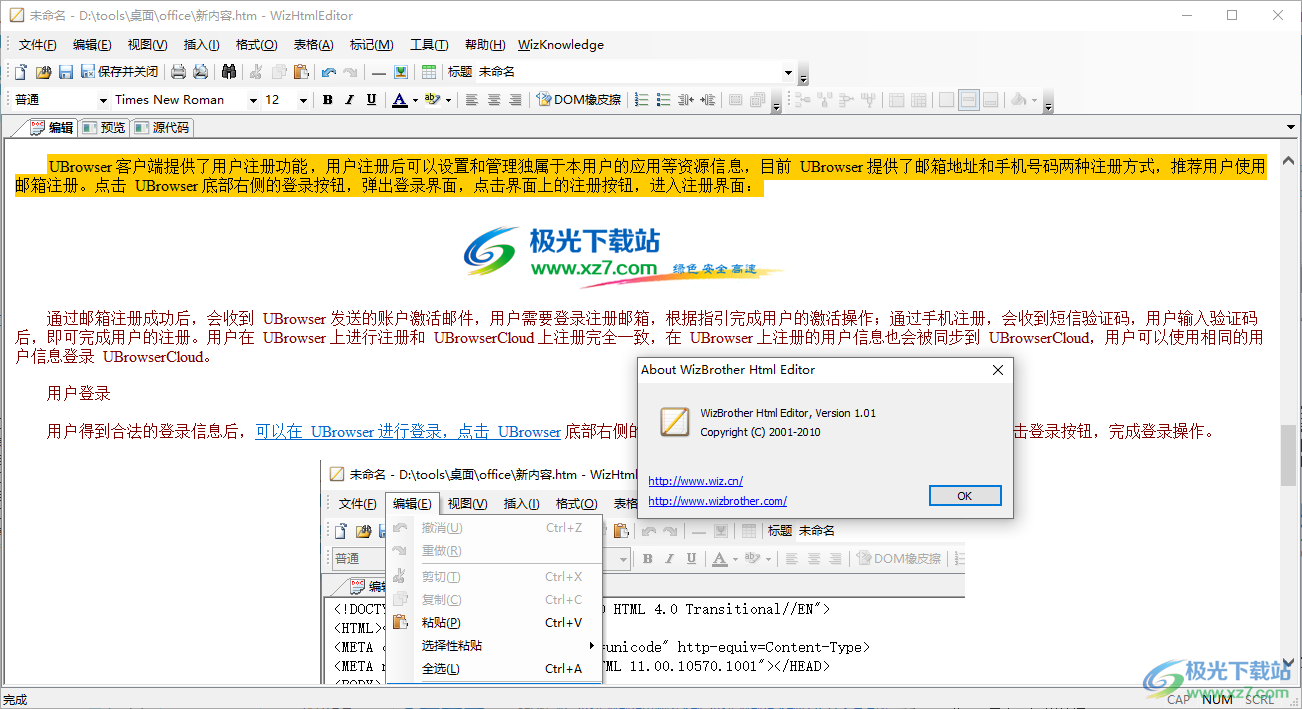Open the Times New Roman font dropdown
The image size is (1302, 709).
[252, 99]
